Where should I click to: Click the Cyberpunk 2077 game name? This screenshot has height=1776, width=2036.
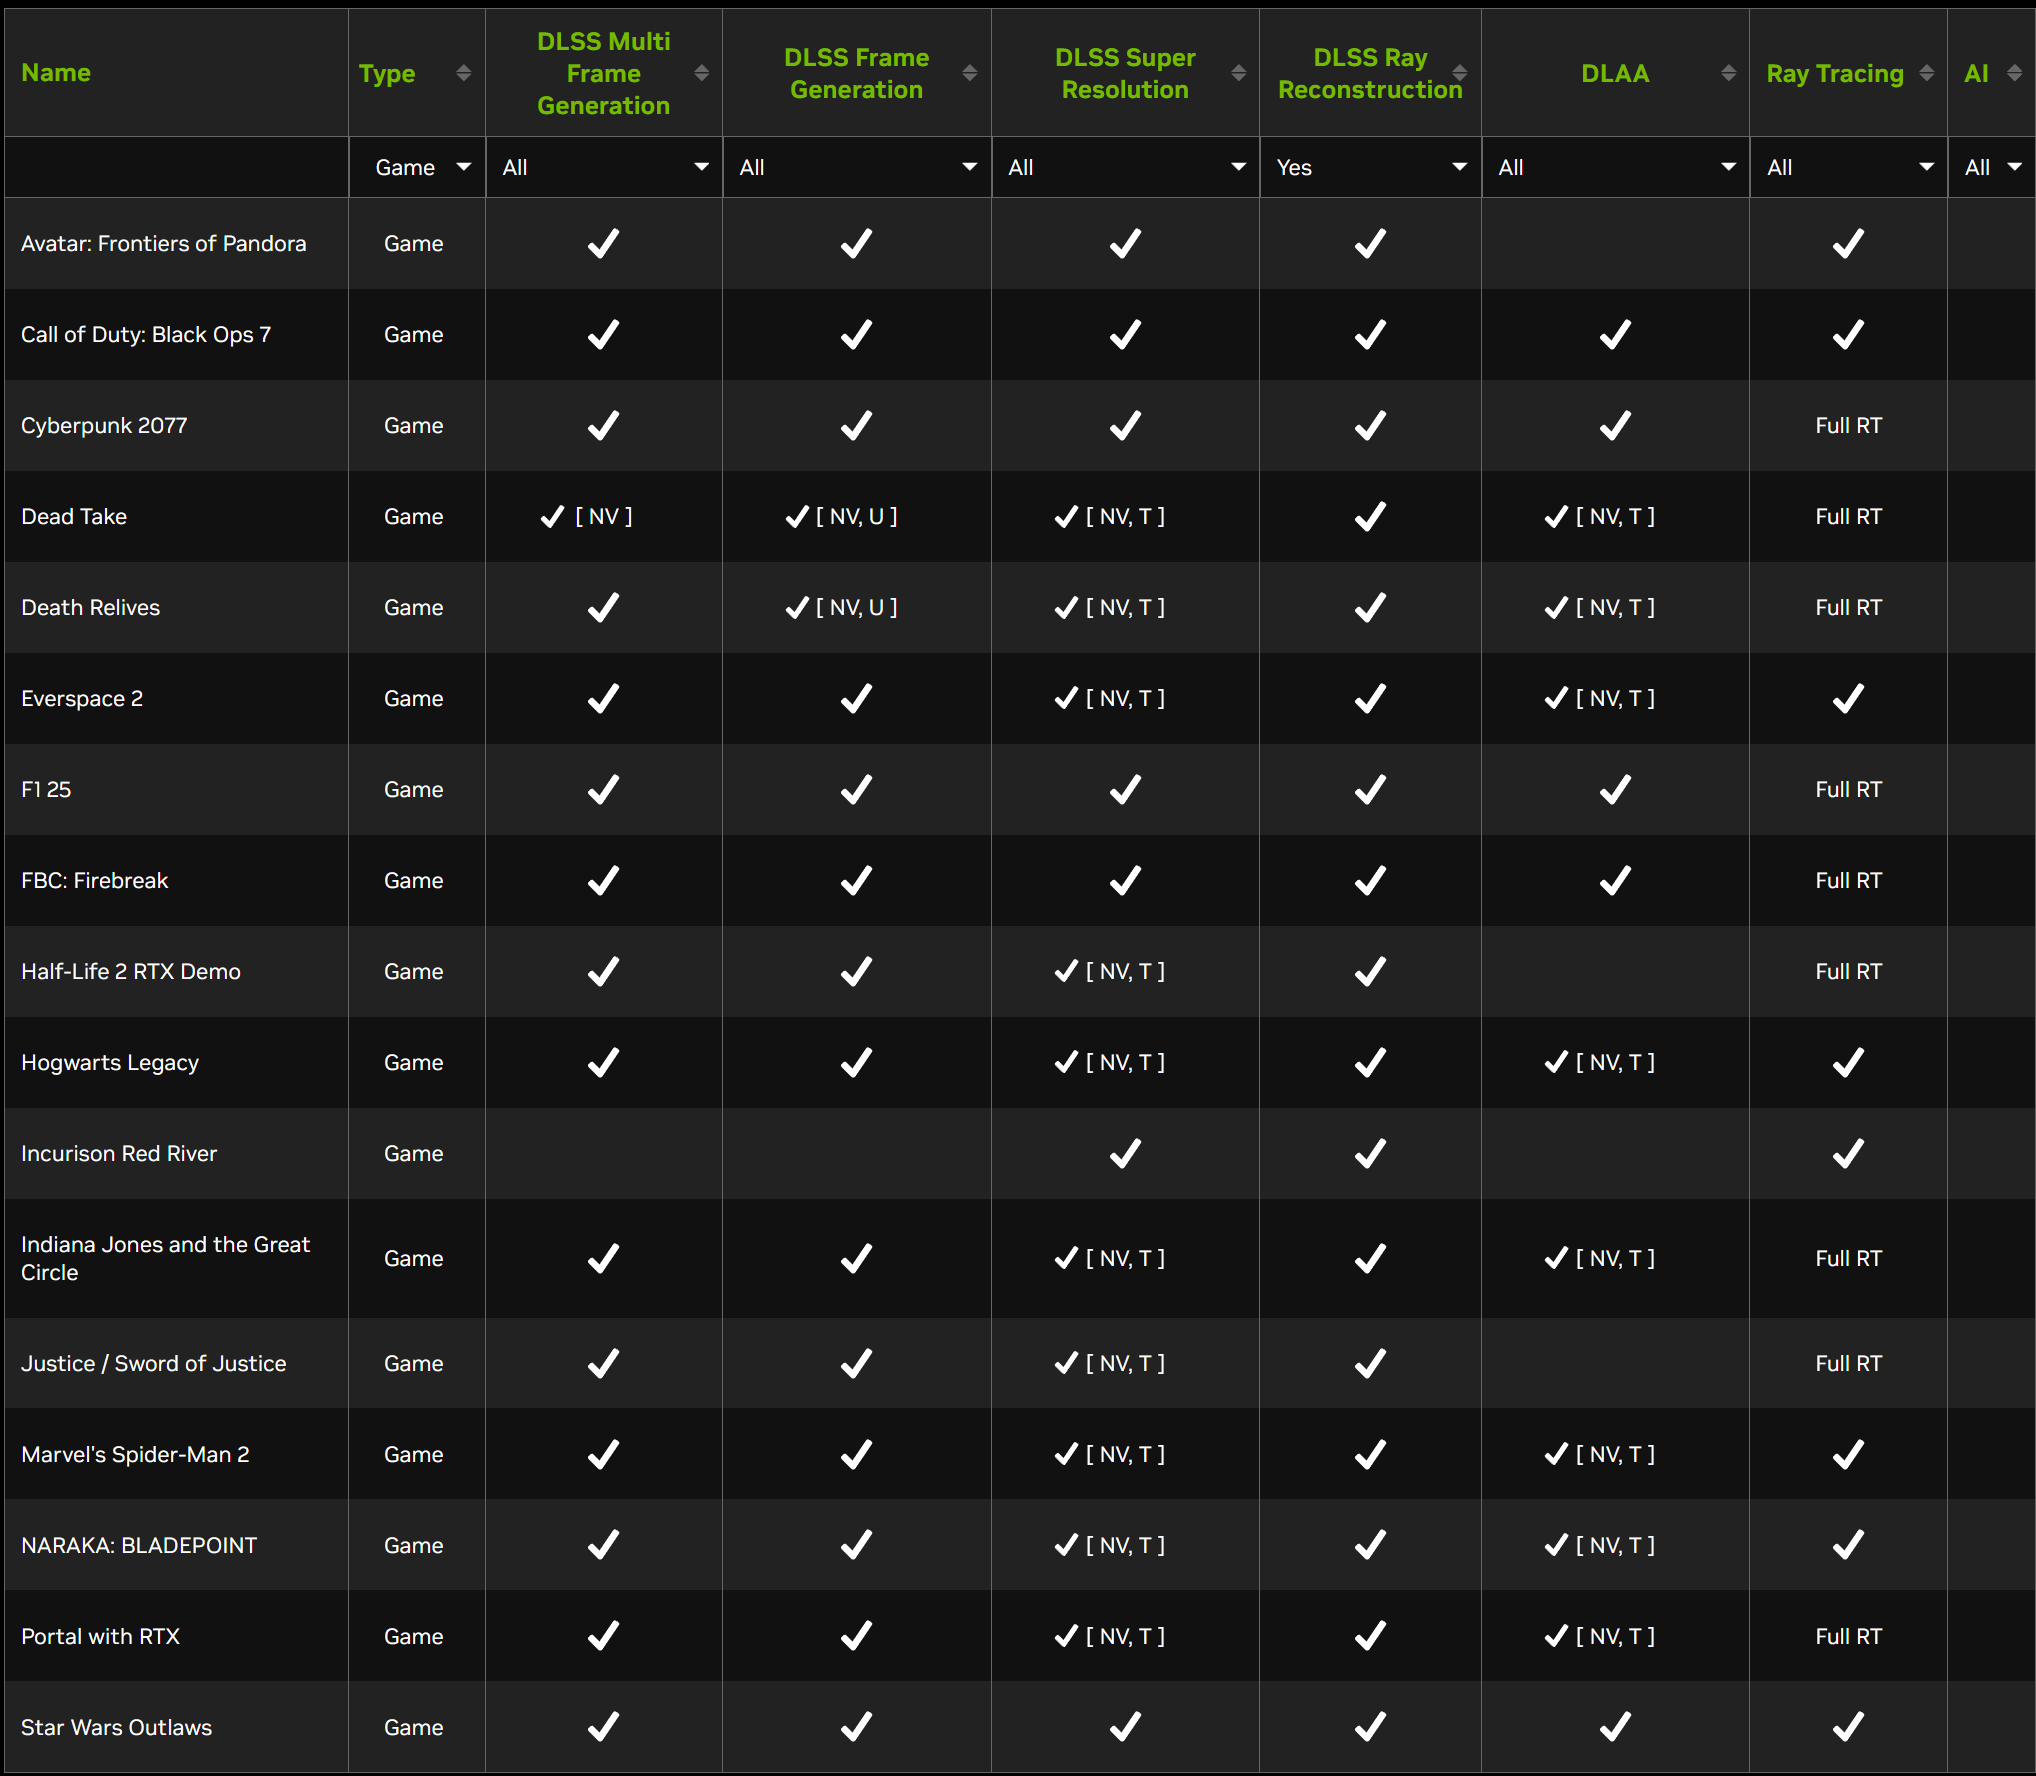click(104, 425)
